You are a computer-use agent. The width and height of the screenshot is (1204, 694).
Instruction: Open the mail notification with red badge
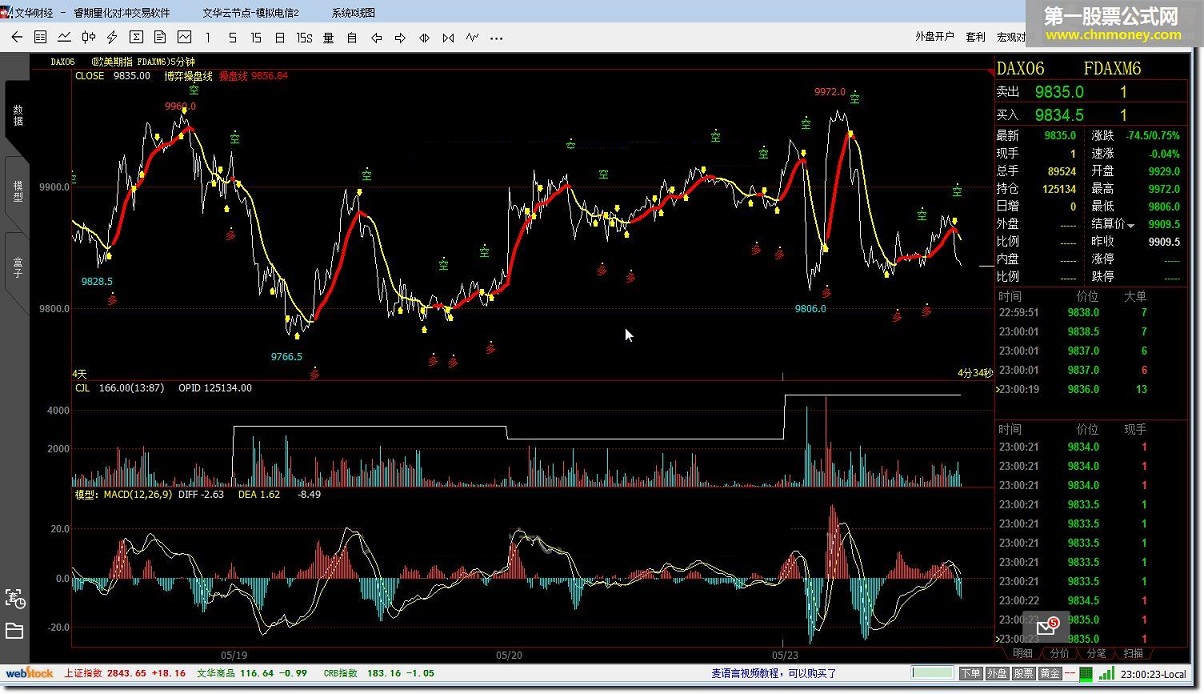(1047, 627)
